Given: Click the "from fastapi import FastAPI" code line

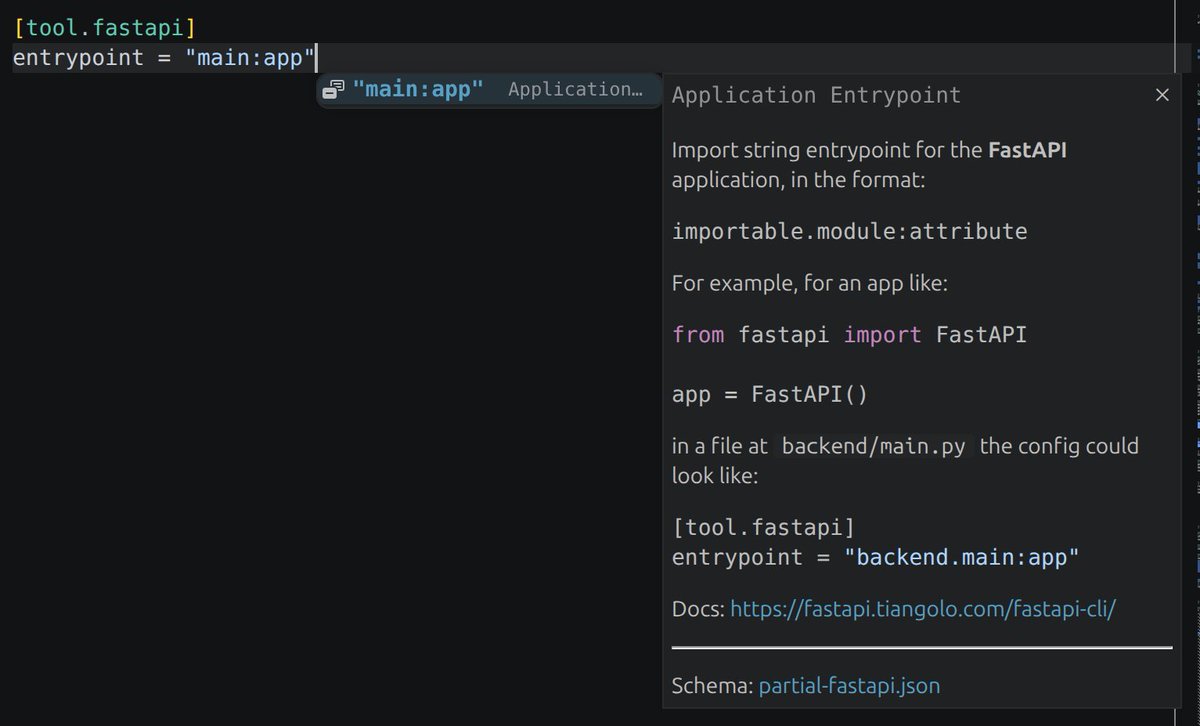Looking at the screenshot, I should 849,334.
